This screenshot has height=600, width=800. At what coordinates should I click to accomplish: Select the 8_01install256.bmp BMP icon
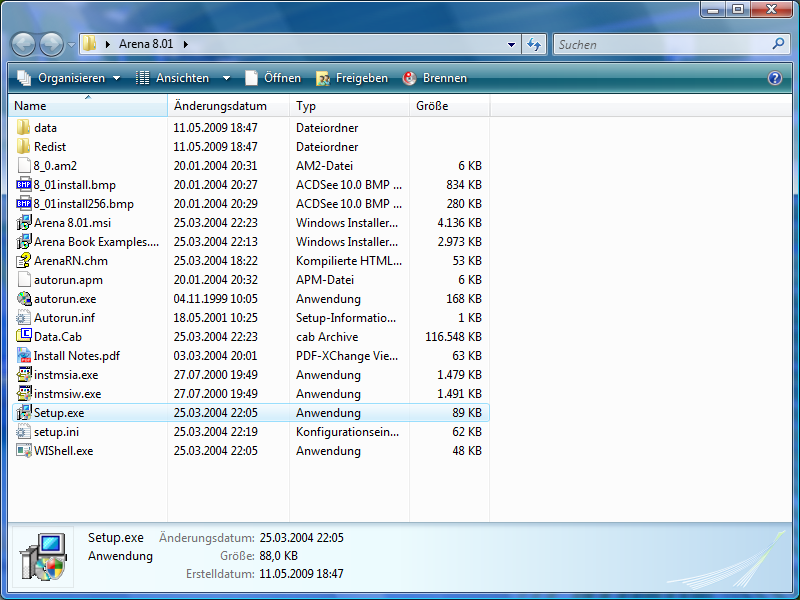coord(23,204)
